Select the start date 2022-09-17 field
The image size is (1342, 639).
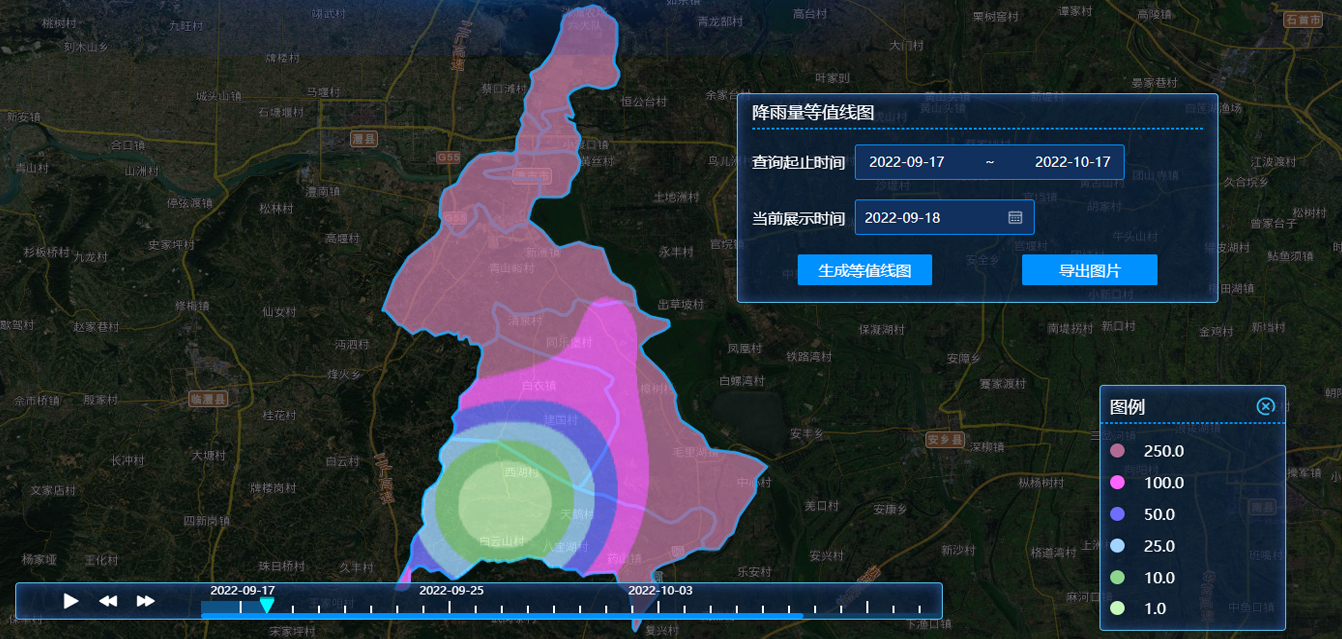click(907, 162)
